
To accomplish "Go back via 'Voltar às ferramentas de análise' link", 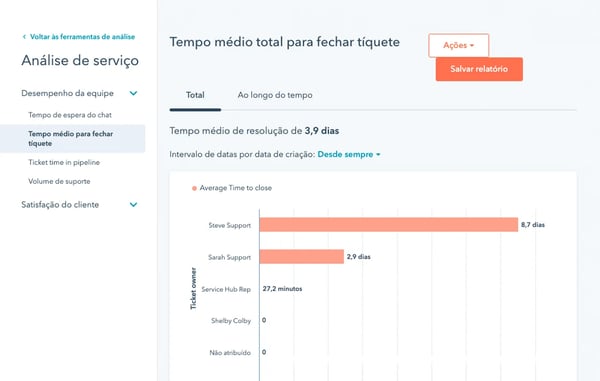I will coord(79,37).
